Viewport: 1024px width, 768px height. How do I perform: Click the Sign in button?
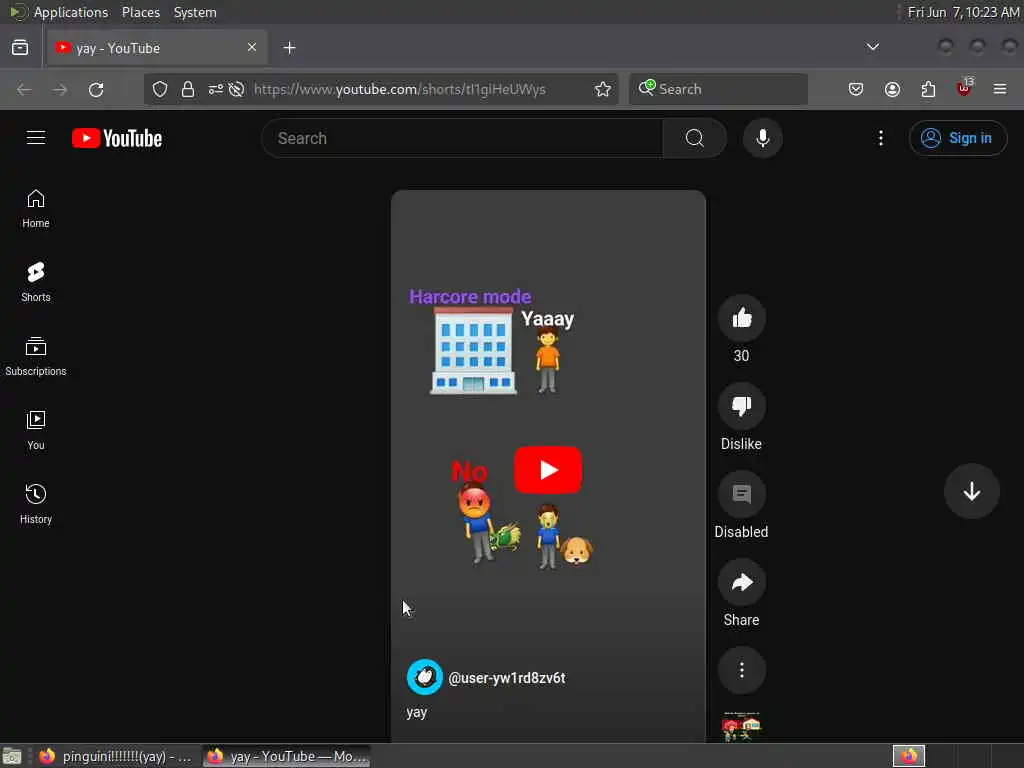(x=957, y=138)
